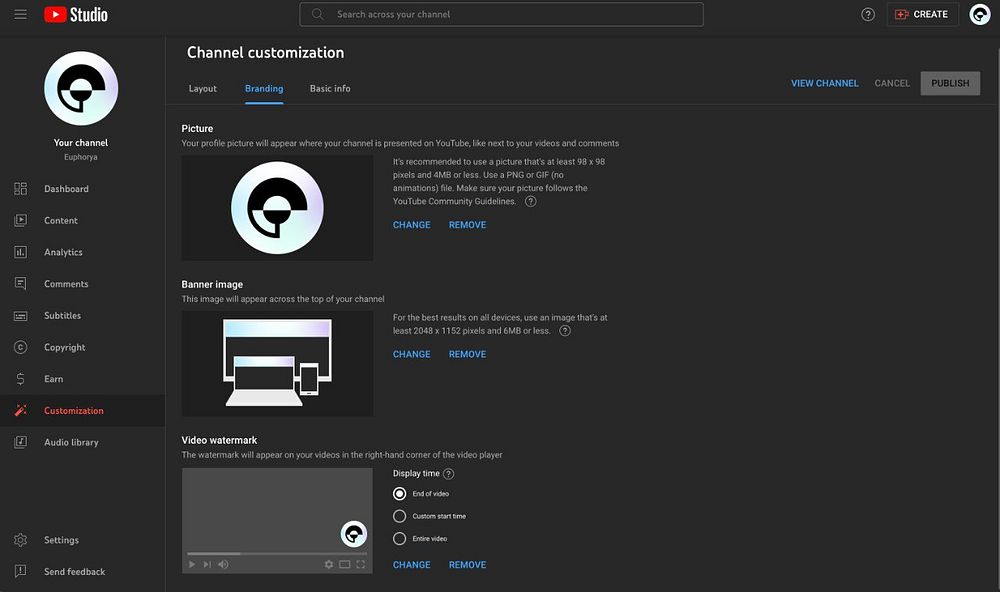Click CHANGE under Banner image
Screen dimensions: 1000x592
point(411,354)
